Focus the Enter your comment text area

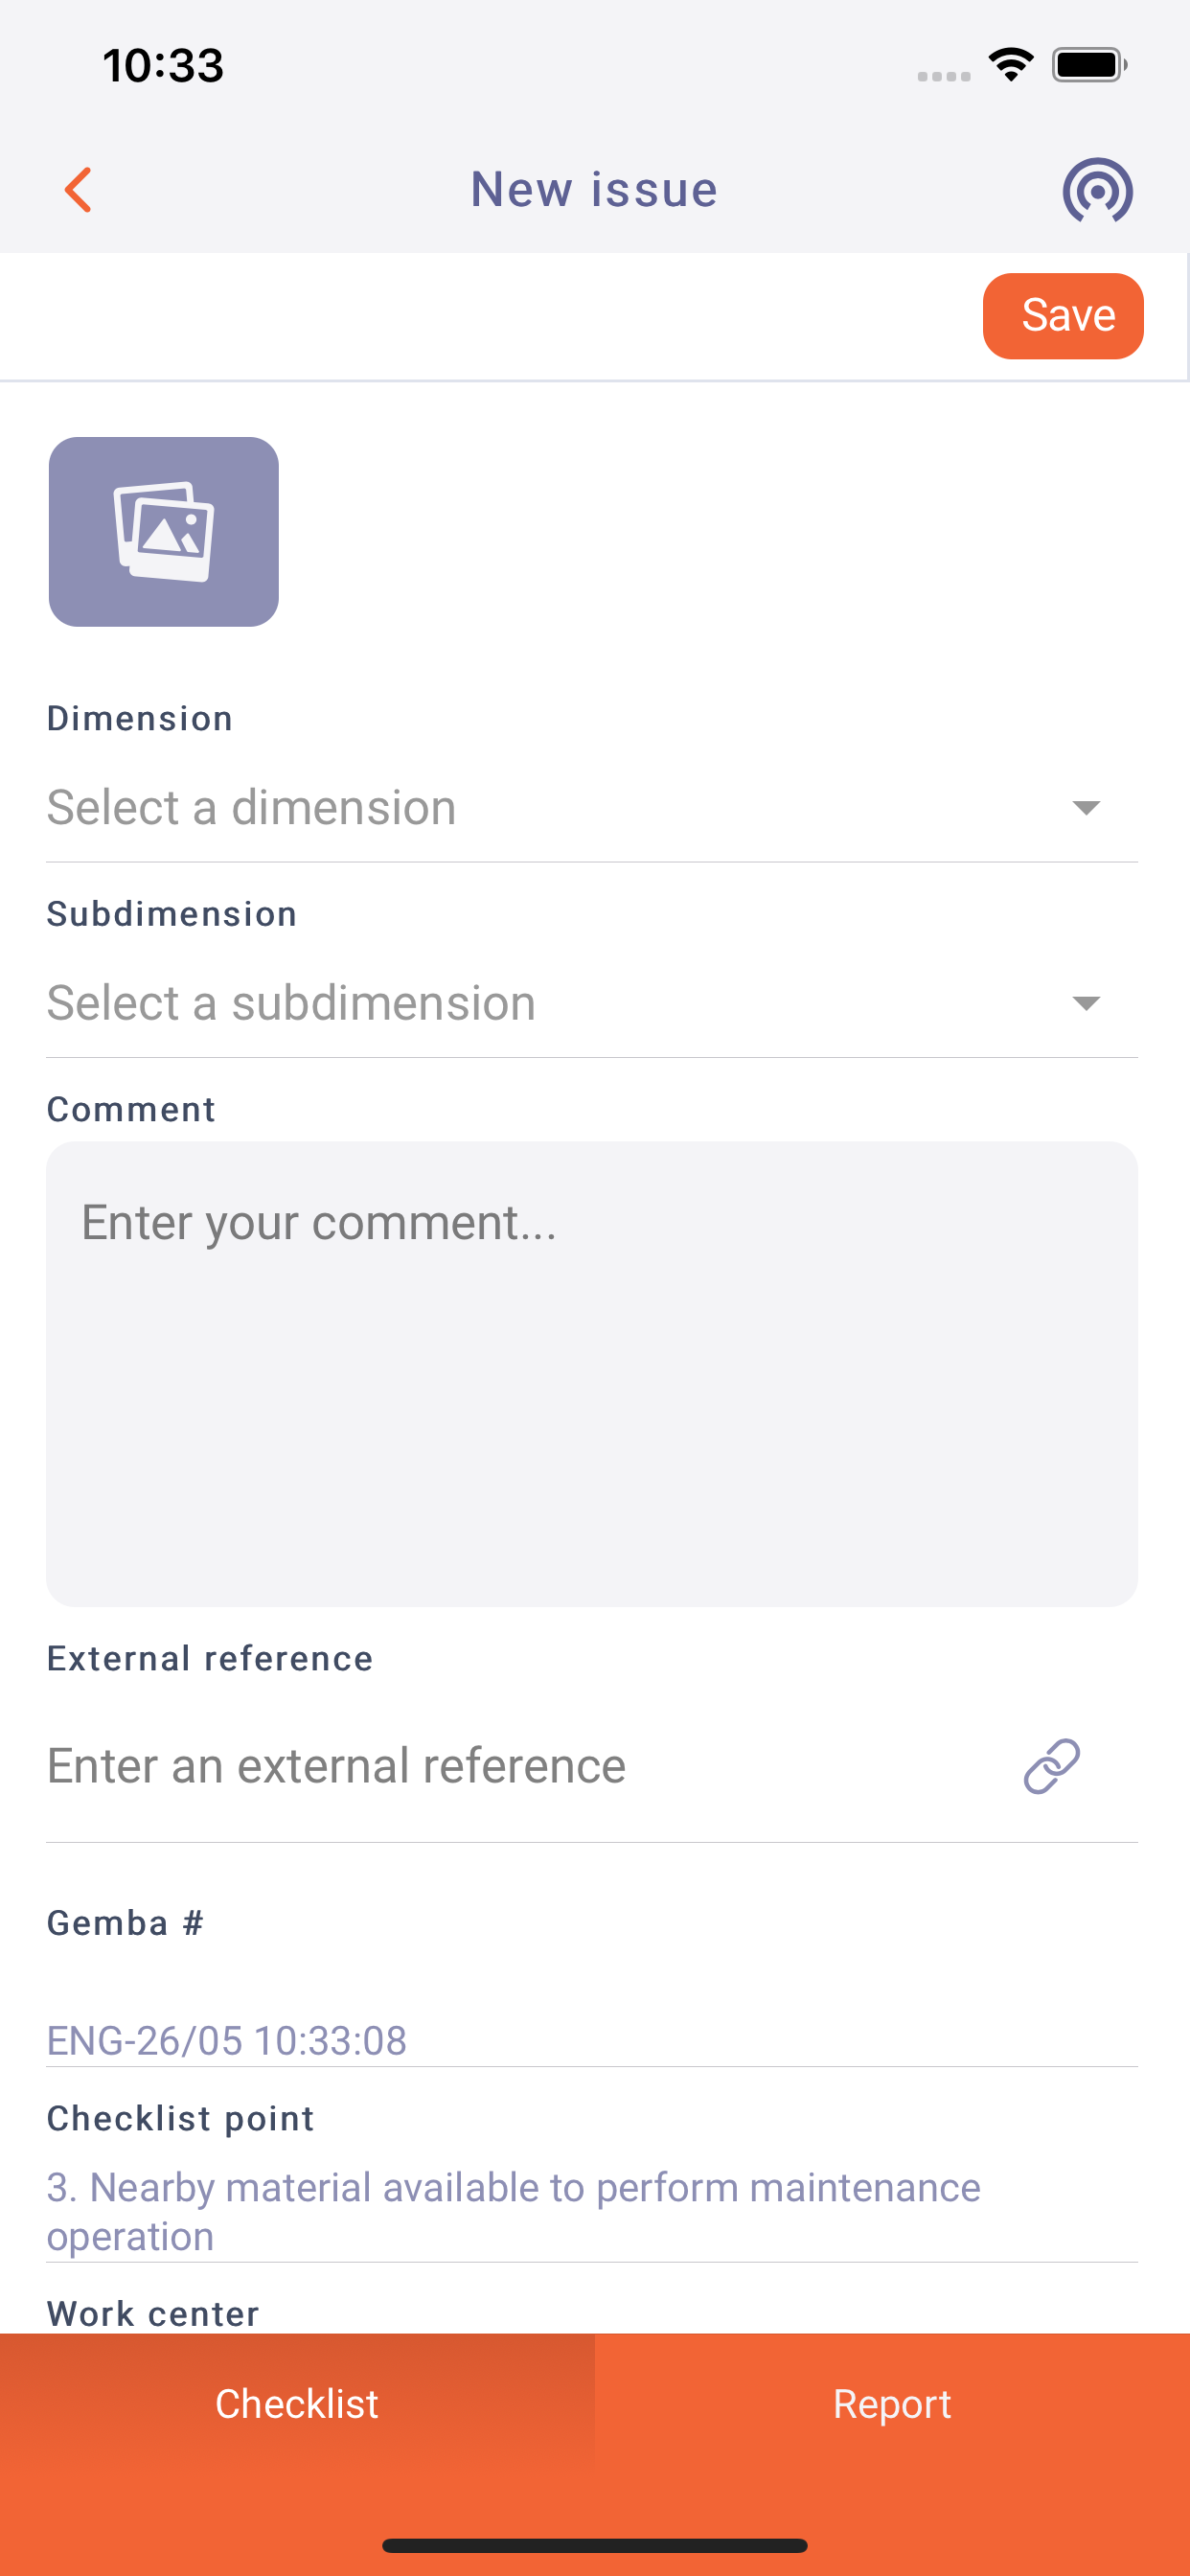(592, 1374)
